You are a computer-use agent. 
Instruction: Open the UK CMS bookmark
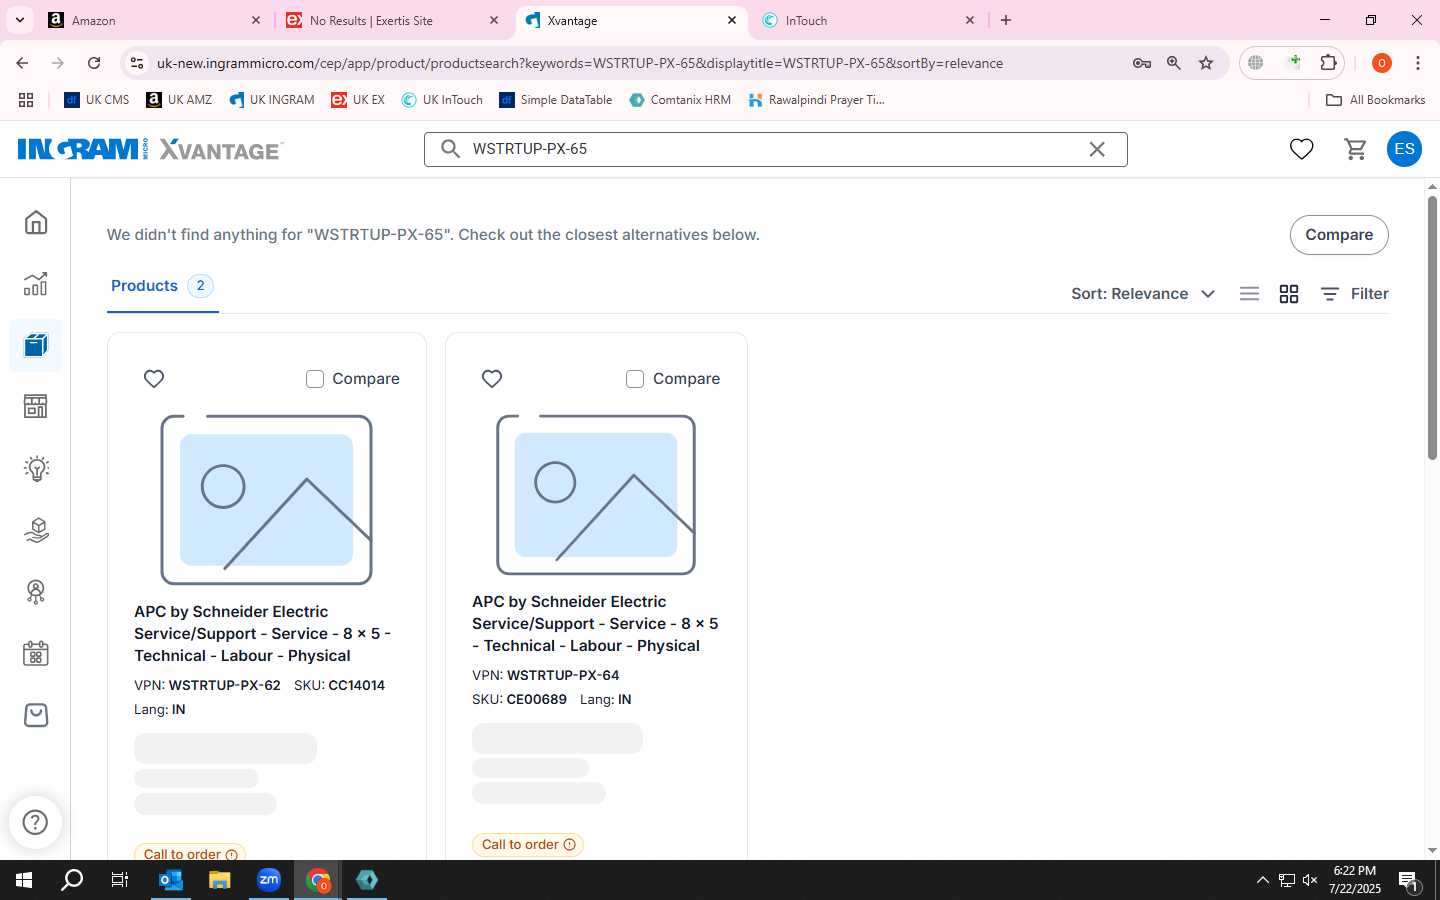97,100
